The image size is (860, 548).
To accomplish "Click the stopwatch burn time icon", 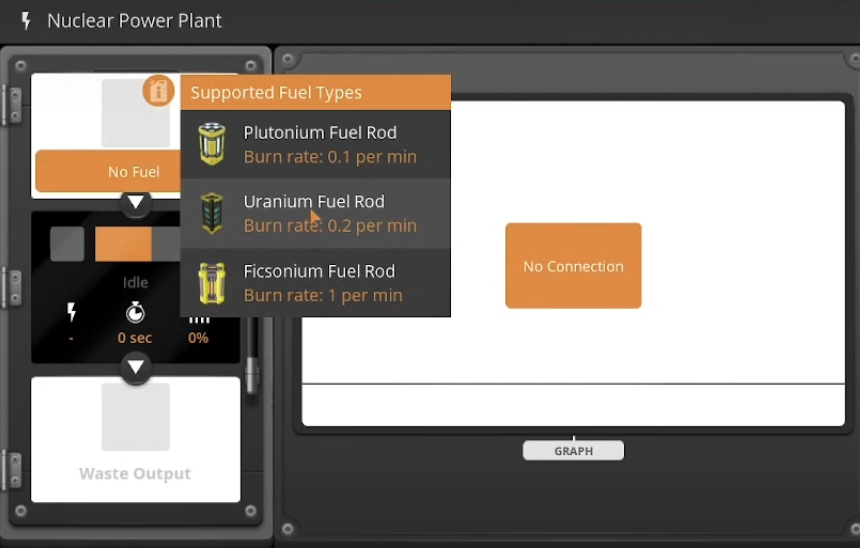I will pos(135,313).
